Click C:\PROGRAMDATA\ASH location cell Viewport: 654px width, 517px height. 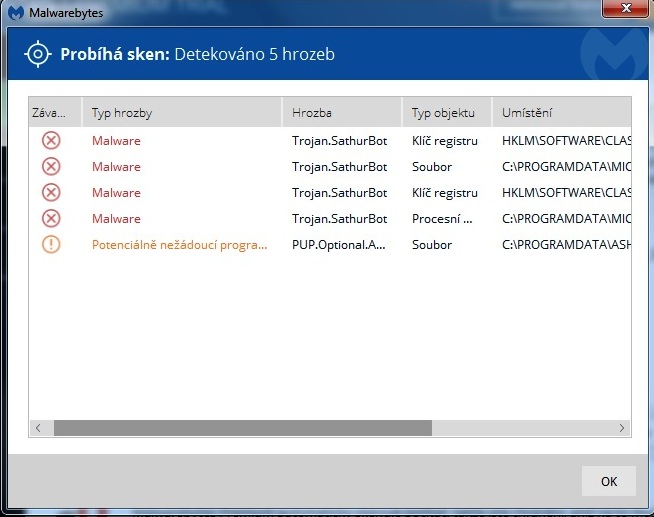coord(566,245)
